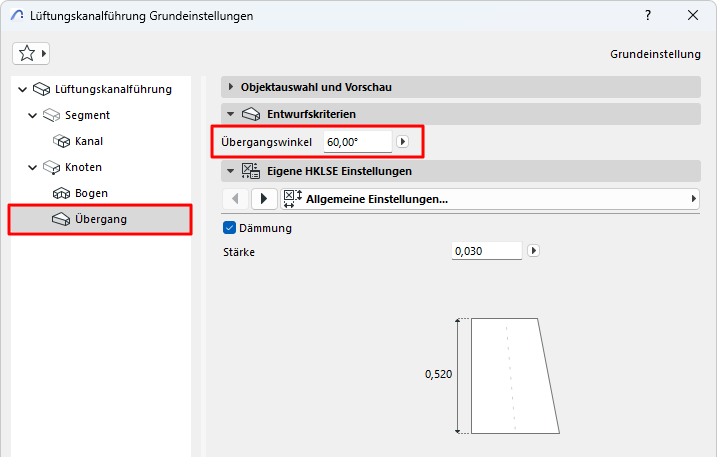Select the Segment tree item
This screenshot has height=457, width=717.
tap(87, 115)
